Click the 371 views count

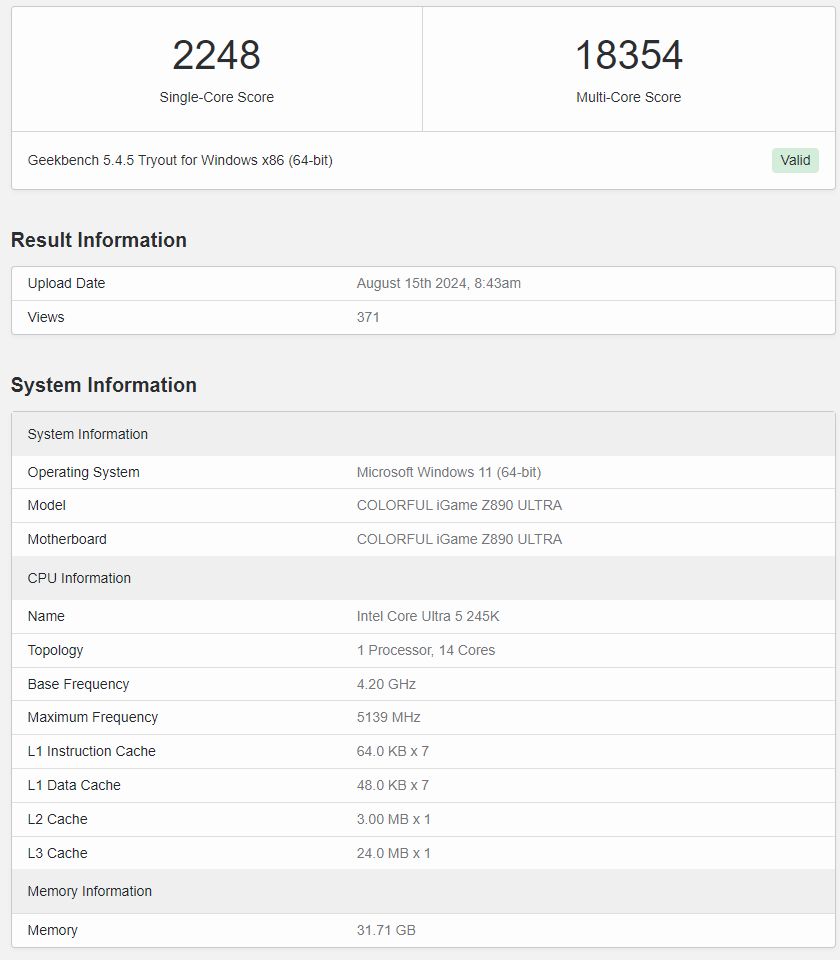coord(368,317)
